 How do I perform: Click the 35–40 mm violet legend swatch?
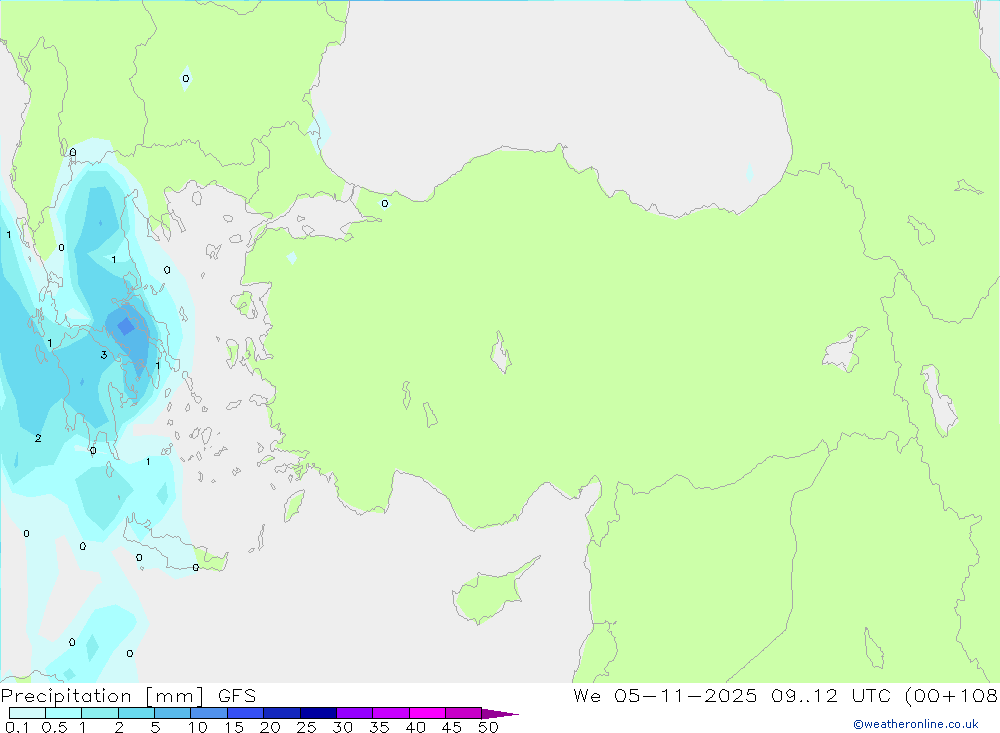click(391, 713)
